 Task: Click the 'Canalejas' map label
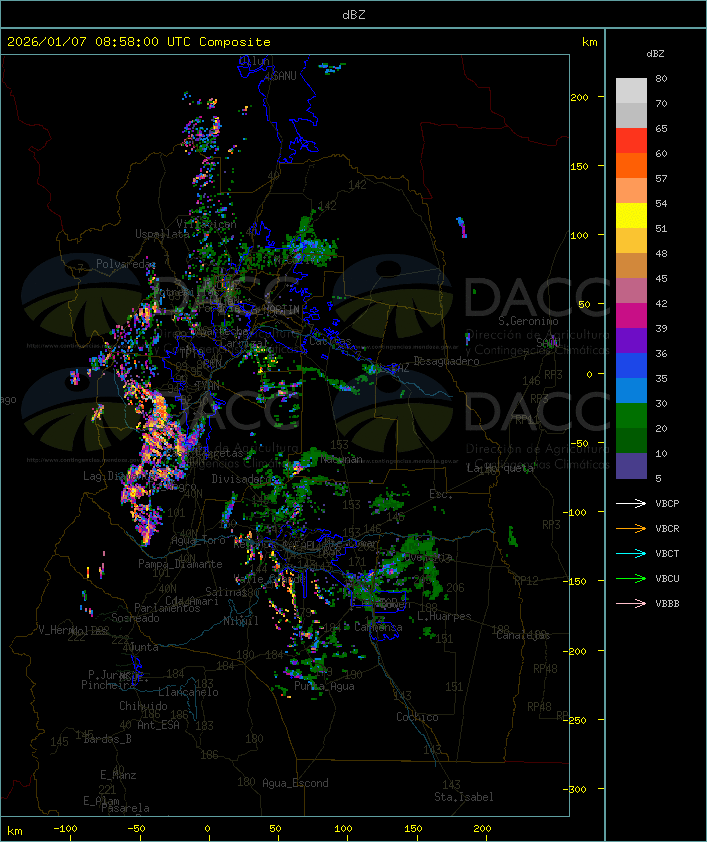pyautogui.click(x=523, y=635)
